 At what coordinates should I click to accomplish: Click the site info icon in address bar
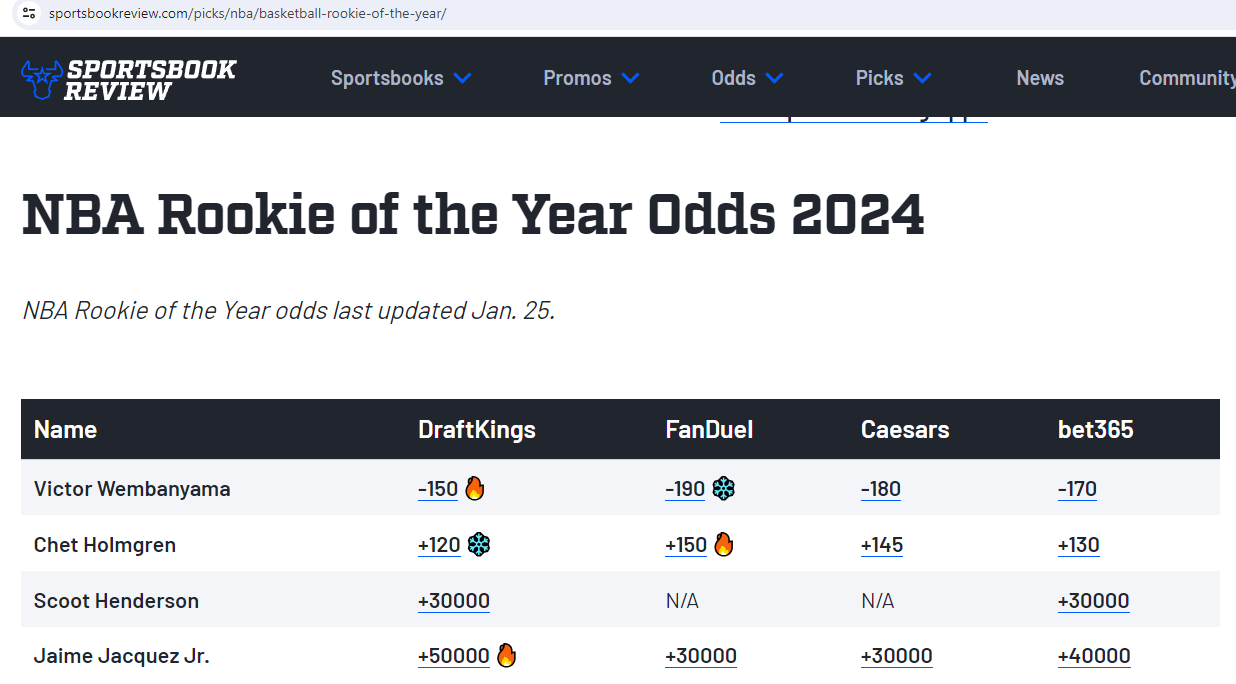click(29, 13)
